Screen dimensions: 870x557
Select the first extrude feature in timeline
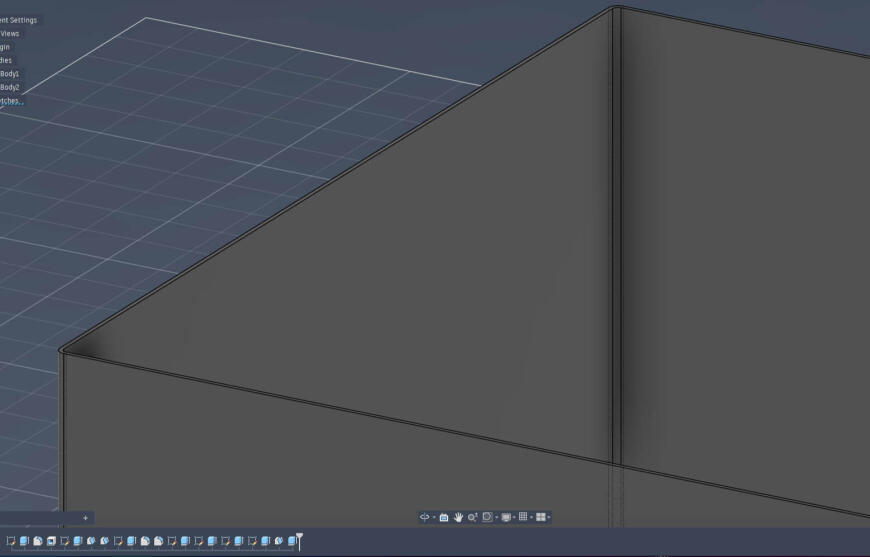(24, 540)
